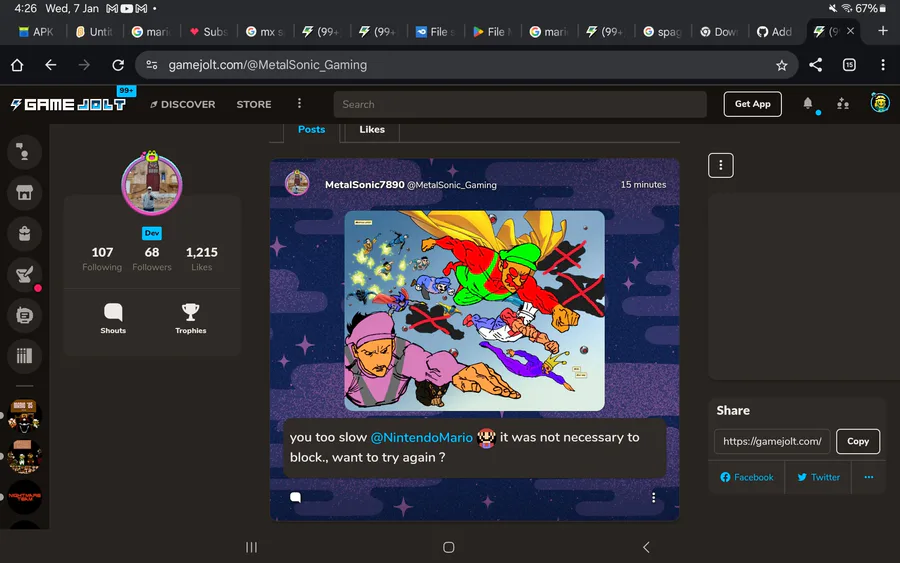Open the quests icon with the red dot

(24, 275)
